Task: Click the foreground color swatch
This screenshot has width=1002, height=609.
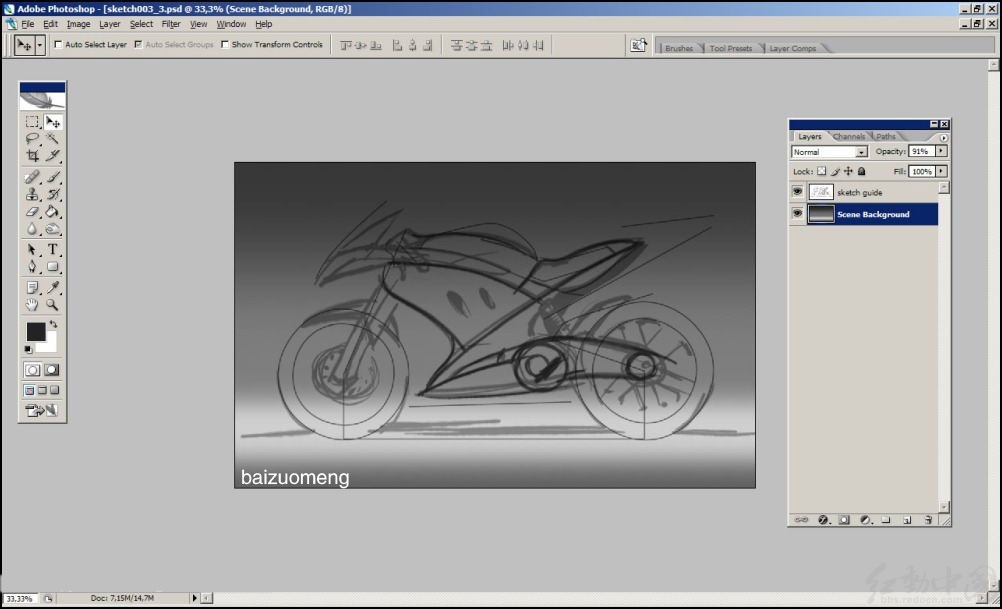Action: (35, 331)
